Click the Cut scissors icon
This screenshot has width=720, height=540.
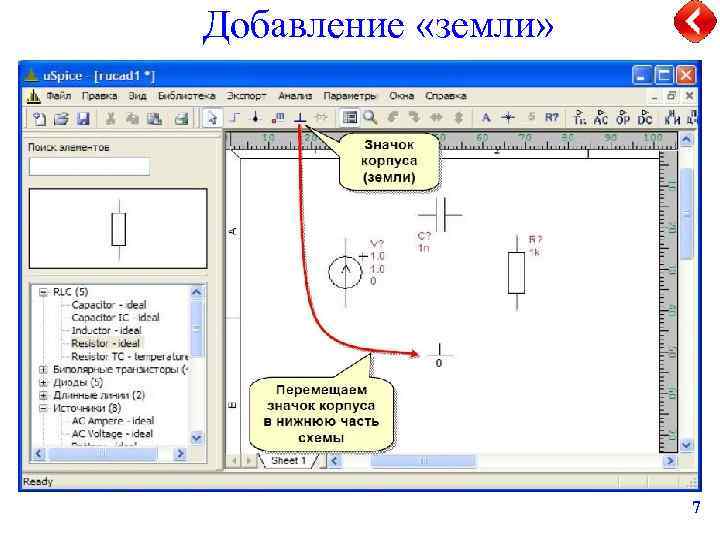click(x=110, y=118)
